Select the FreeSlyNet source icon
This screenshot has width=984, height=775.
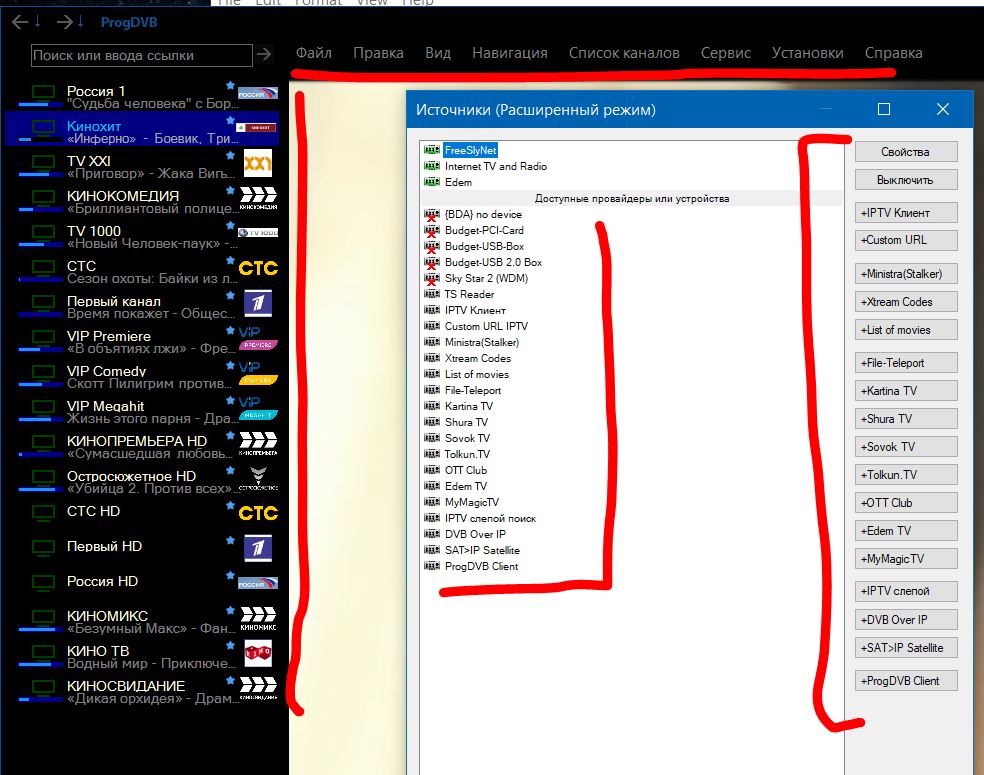point(432,150)
